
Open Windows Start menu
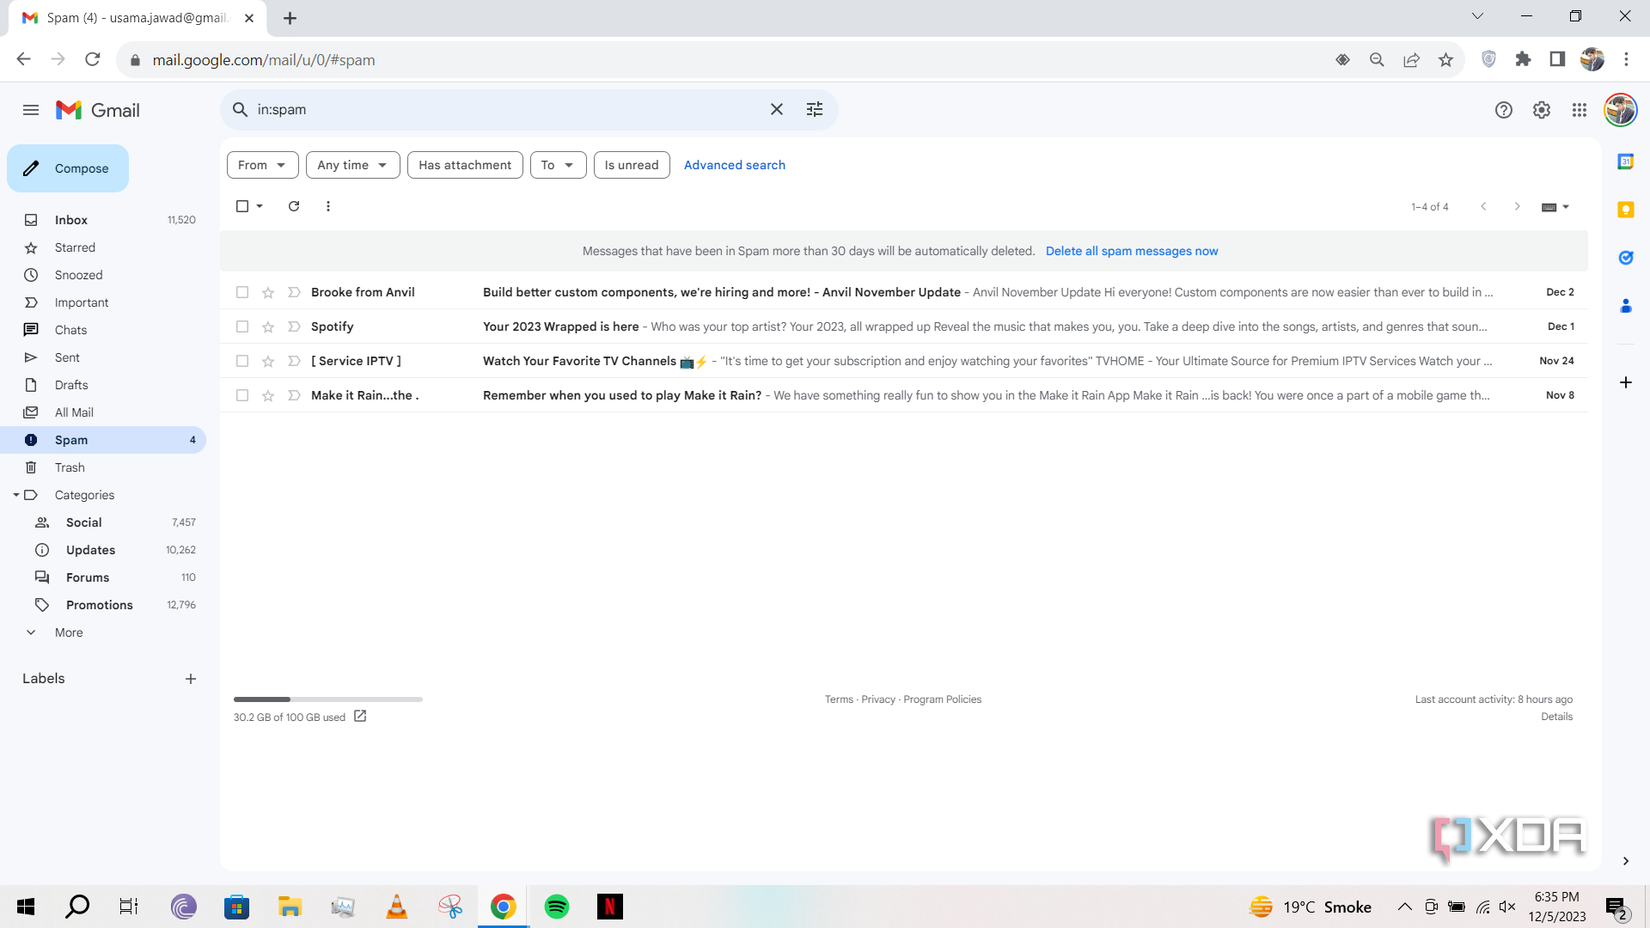tap(26, 907)
